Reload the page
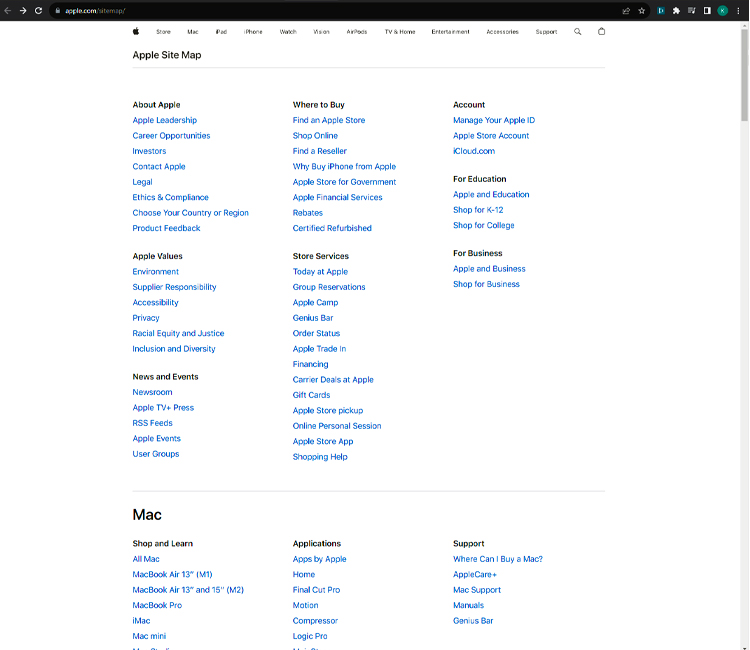750x650 pixels. point(38,11)
